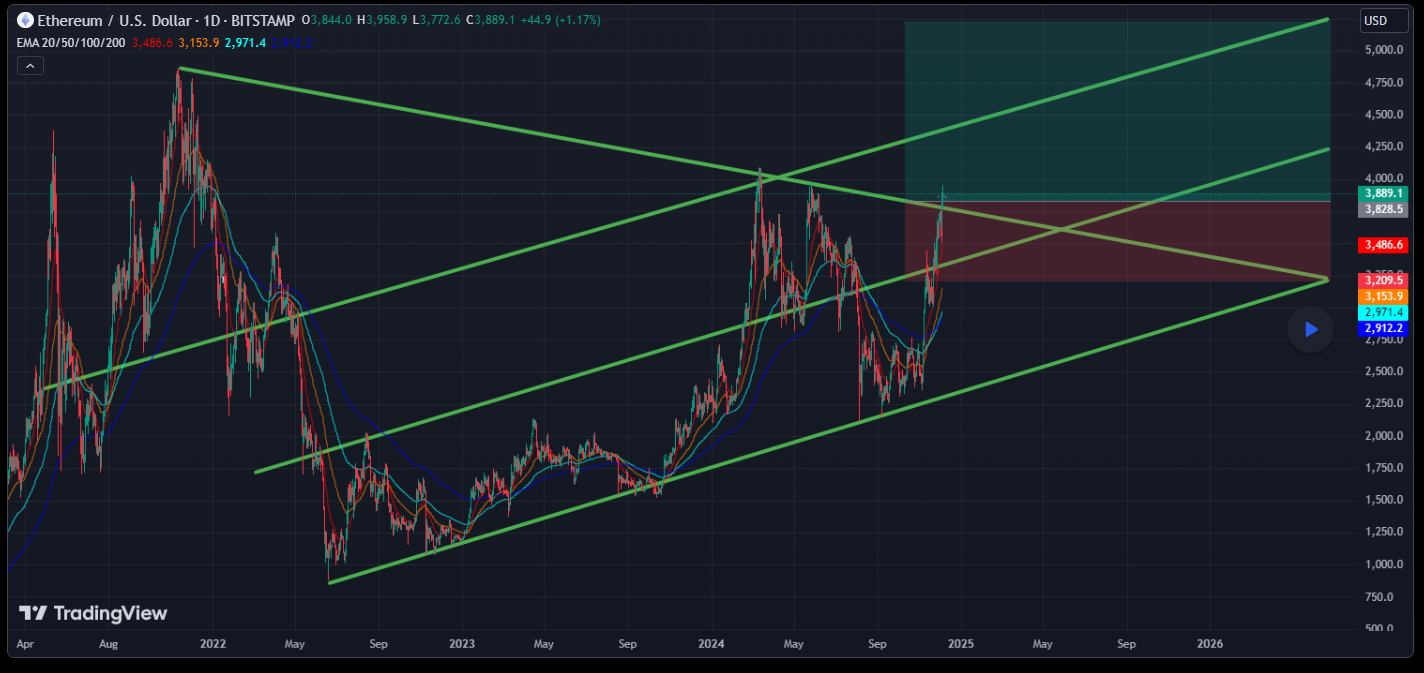Click the 5,000.0 level on the price scale

[x=1383, y=50]
